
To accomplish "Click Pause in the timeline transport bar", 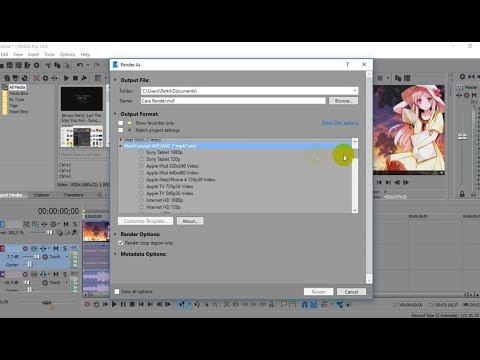I will click(123, 304).
